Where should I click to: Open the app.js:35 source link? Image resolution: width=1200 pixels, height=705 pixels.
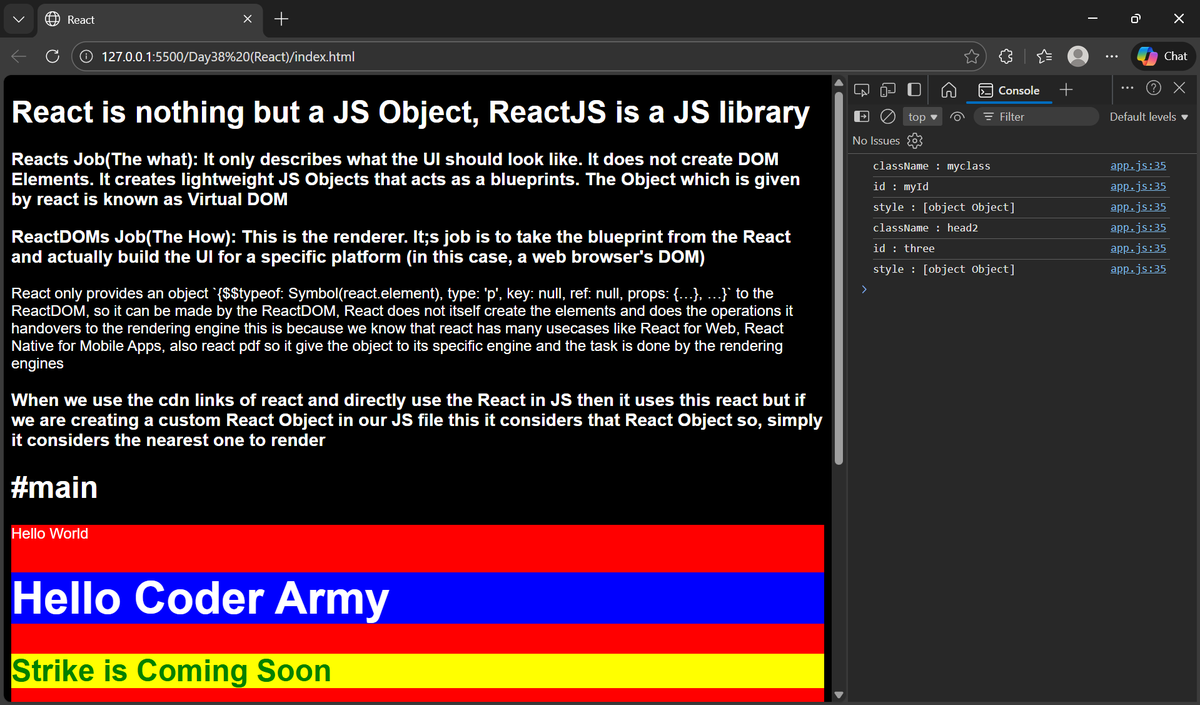pyautogui.click(x=1138, y=165)
